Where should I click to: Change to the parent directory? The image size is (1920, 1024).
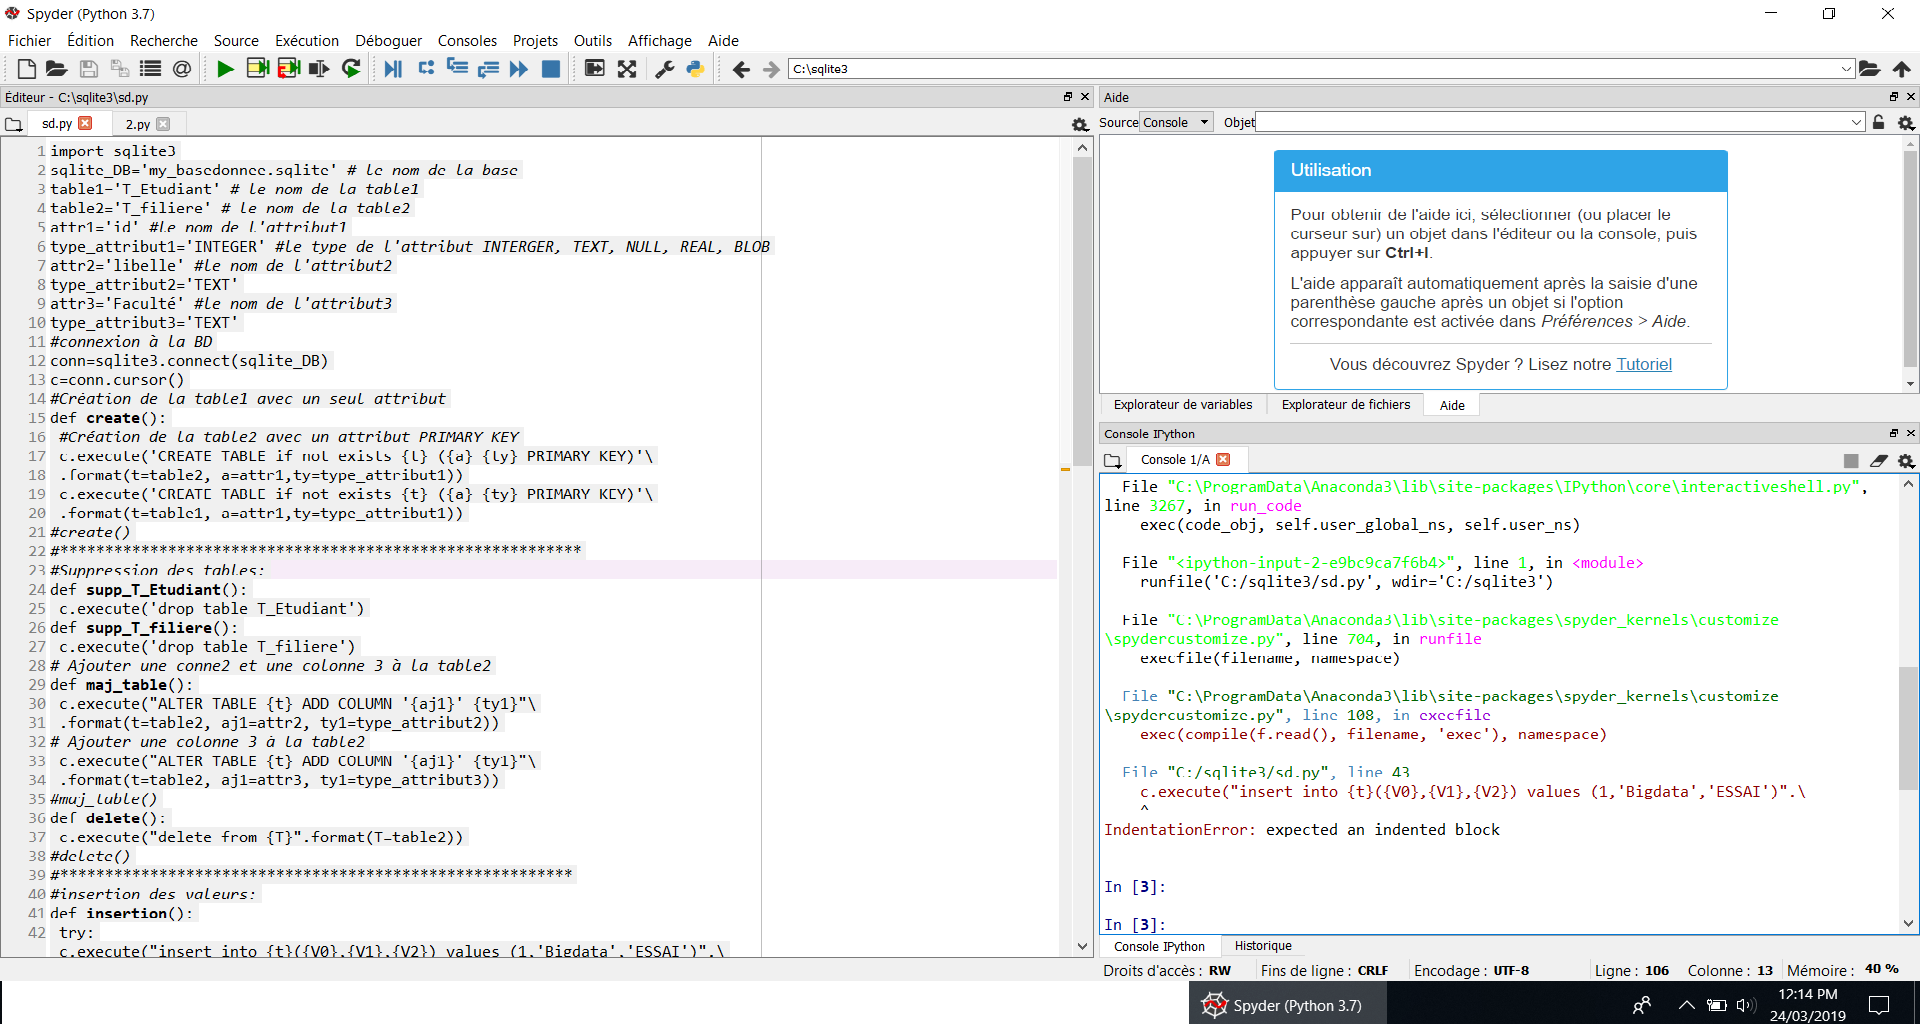click(x=1901, y=69)
